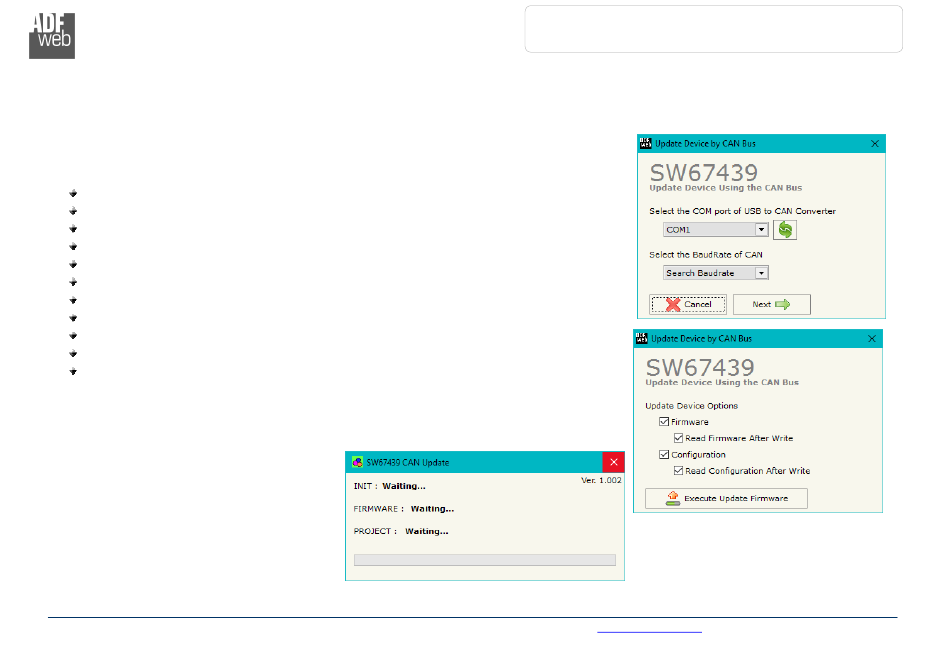Click the green refresh COM ports icon
Viewport: 950px width, 659px height.
click(x=785, y=230)
